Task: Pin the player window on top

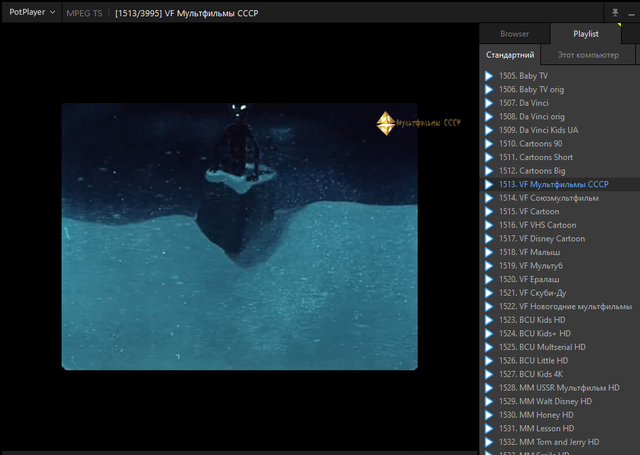Action: 615,13
